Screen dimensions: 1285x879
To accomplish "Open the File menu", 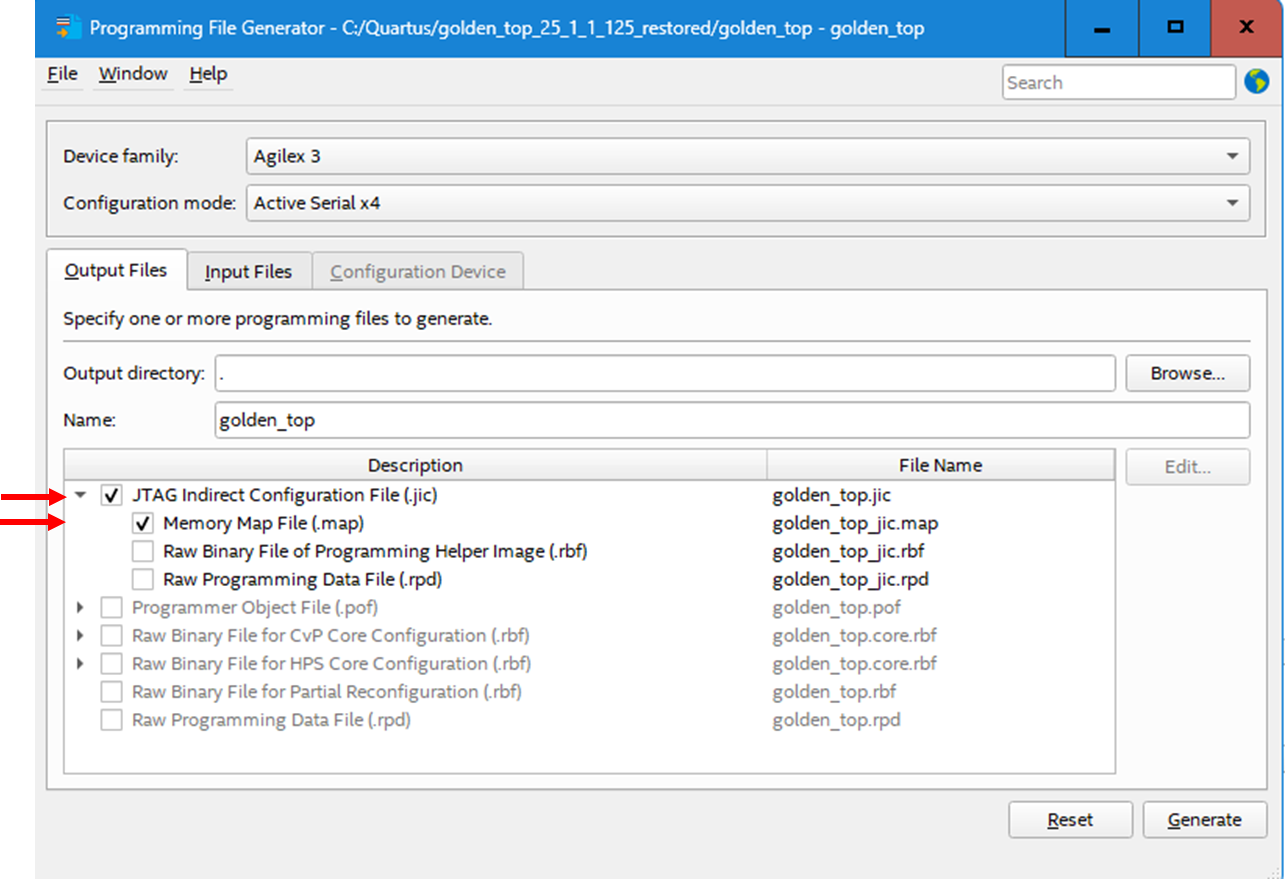I will (62, 74).
